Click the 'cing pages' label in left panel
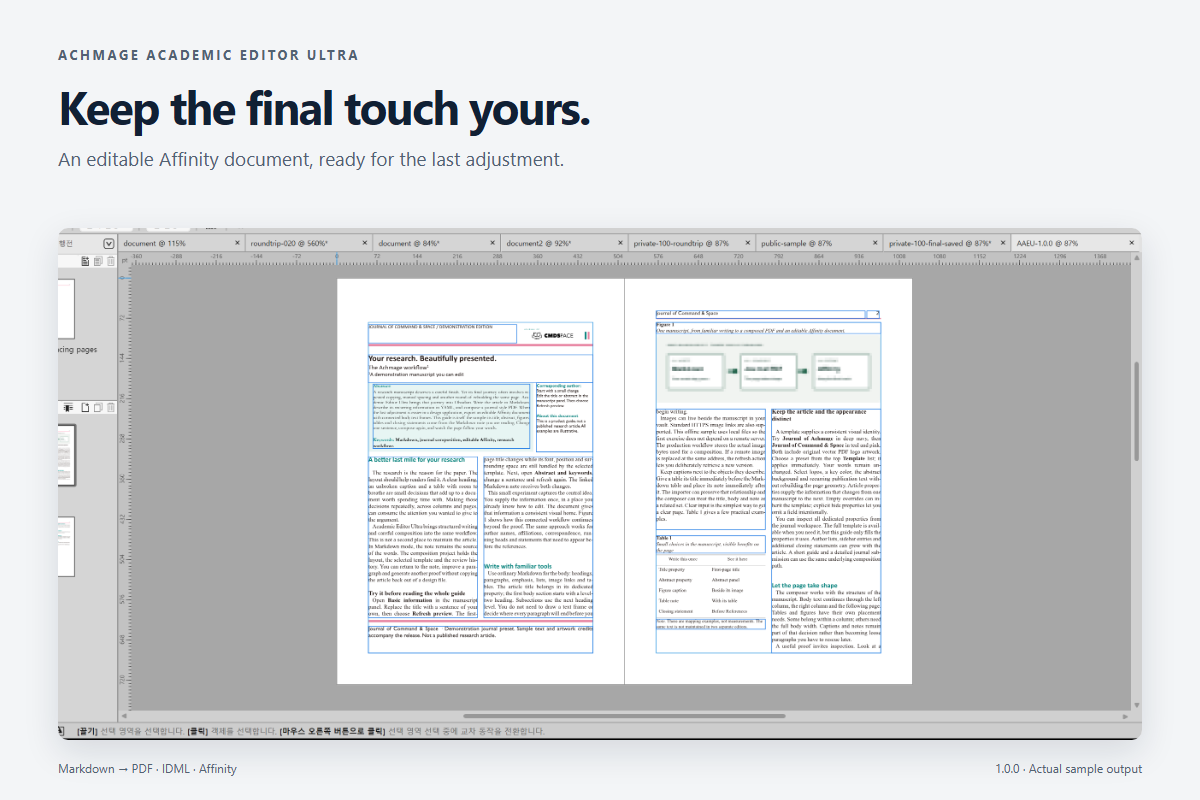This screenshot has width=1200, height=800. tap(78, 350)
